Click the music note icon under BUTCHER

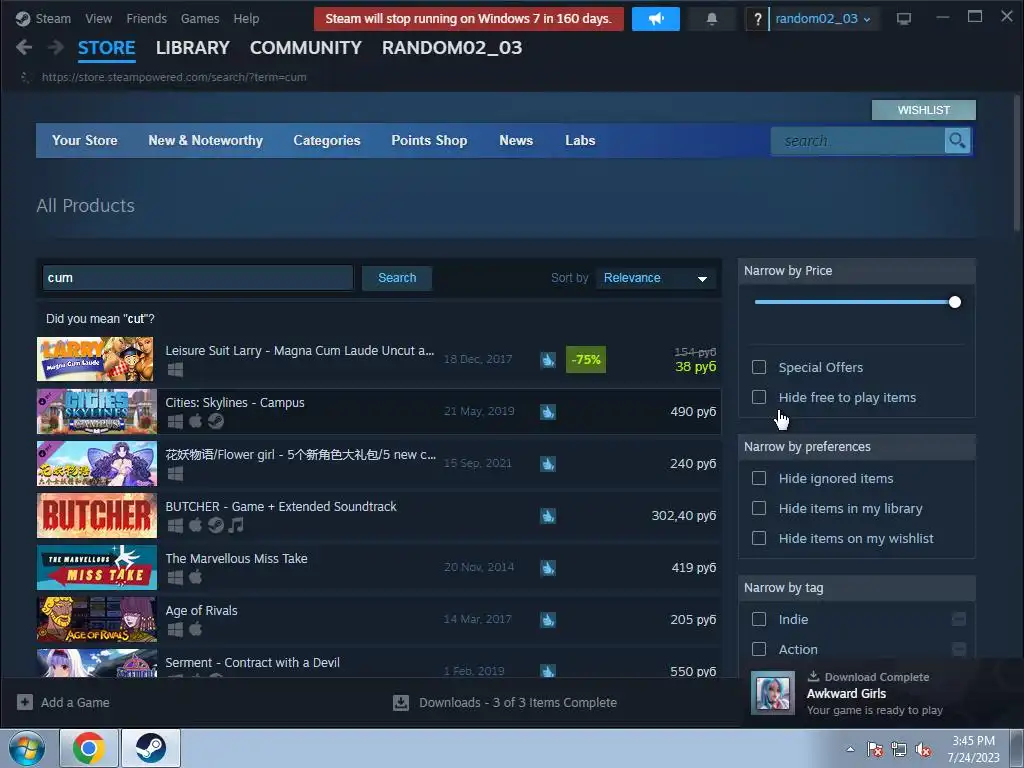point(236,525)
